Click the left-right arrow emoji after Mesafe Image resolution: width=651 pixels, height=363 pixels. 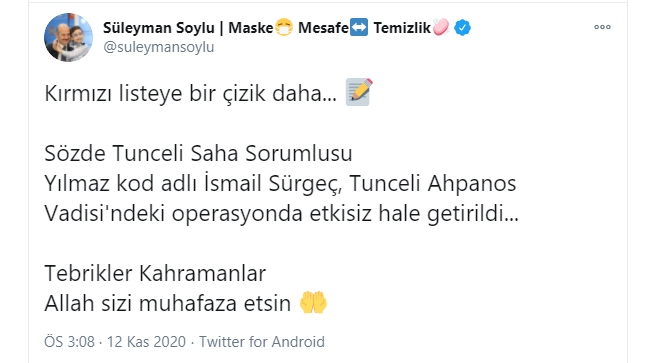point(359,28)
